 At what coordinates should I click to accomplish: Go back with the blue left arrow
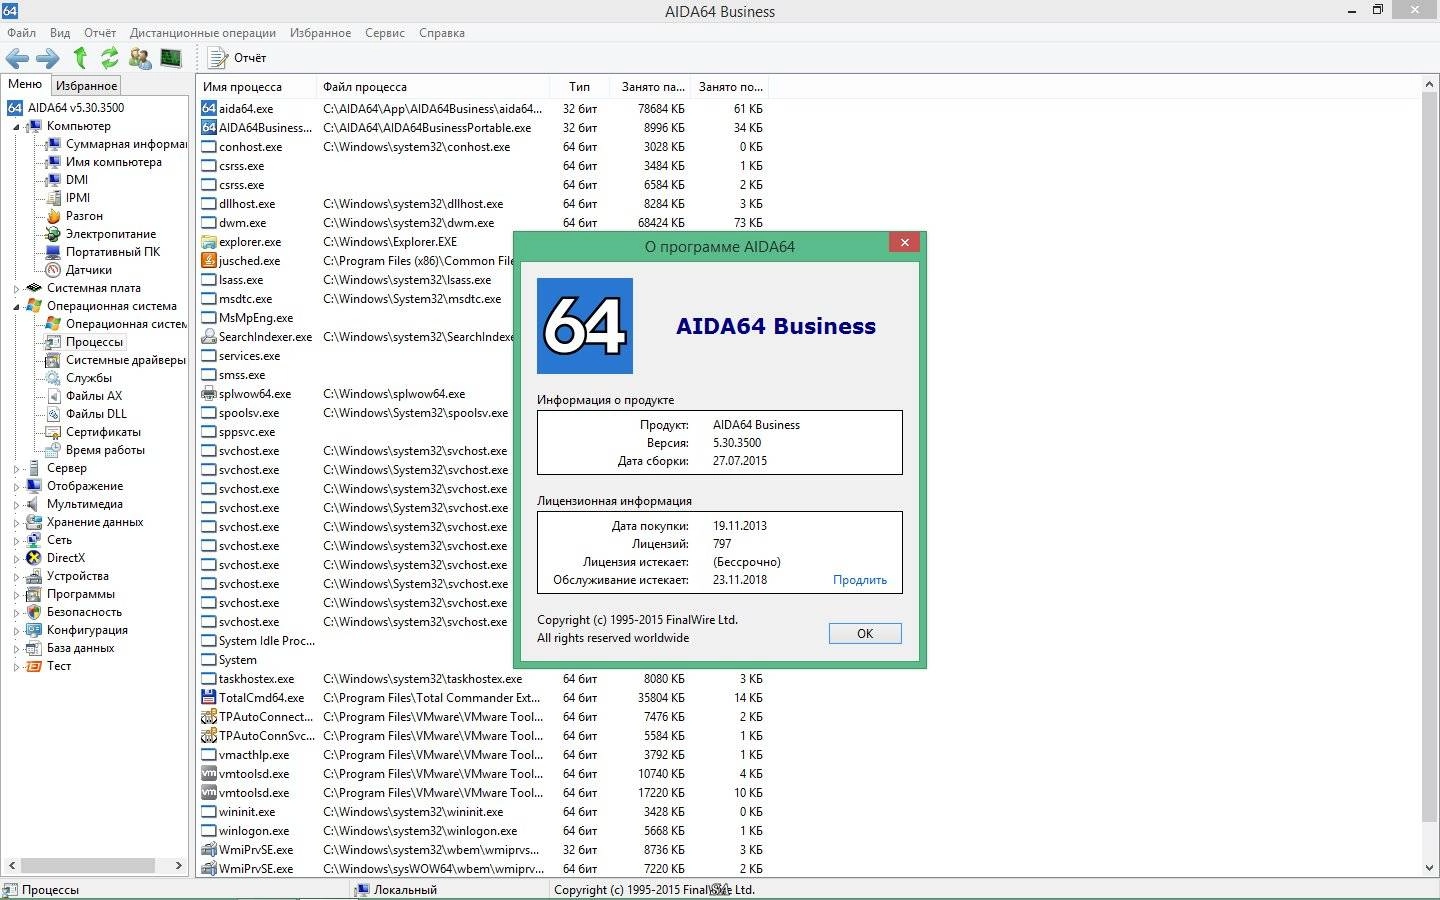click(x=17, y=58)
